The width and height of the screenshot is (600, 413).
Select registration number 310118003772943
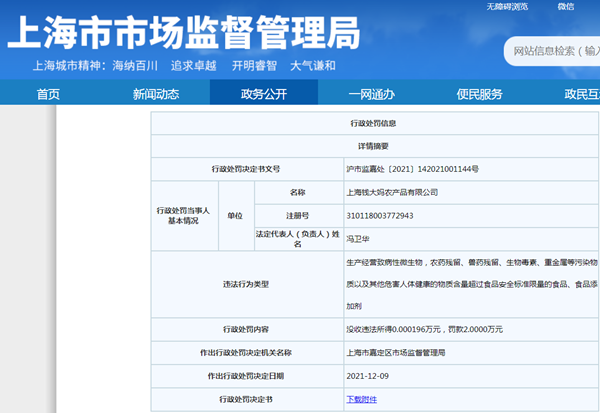click(380, 215)
